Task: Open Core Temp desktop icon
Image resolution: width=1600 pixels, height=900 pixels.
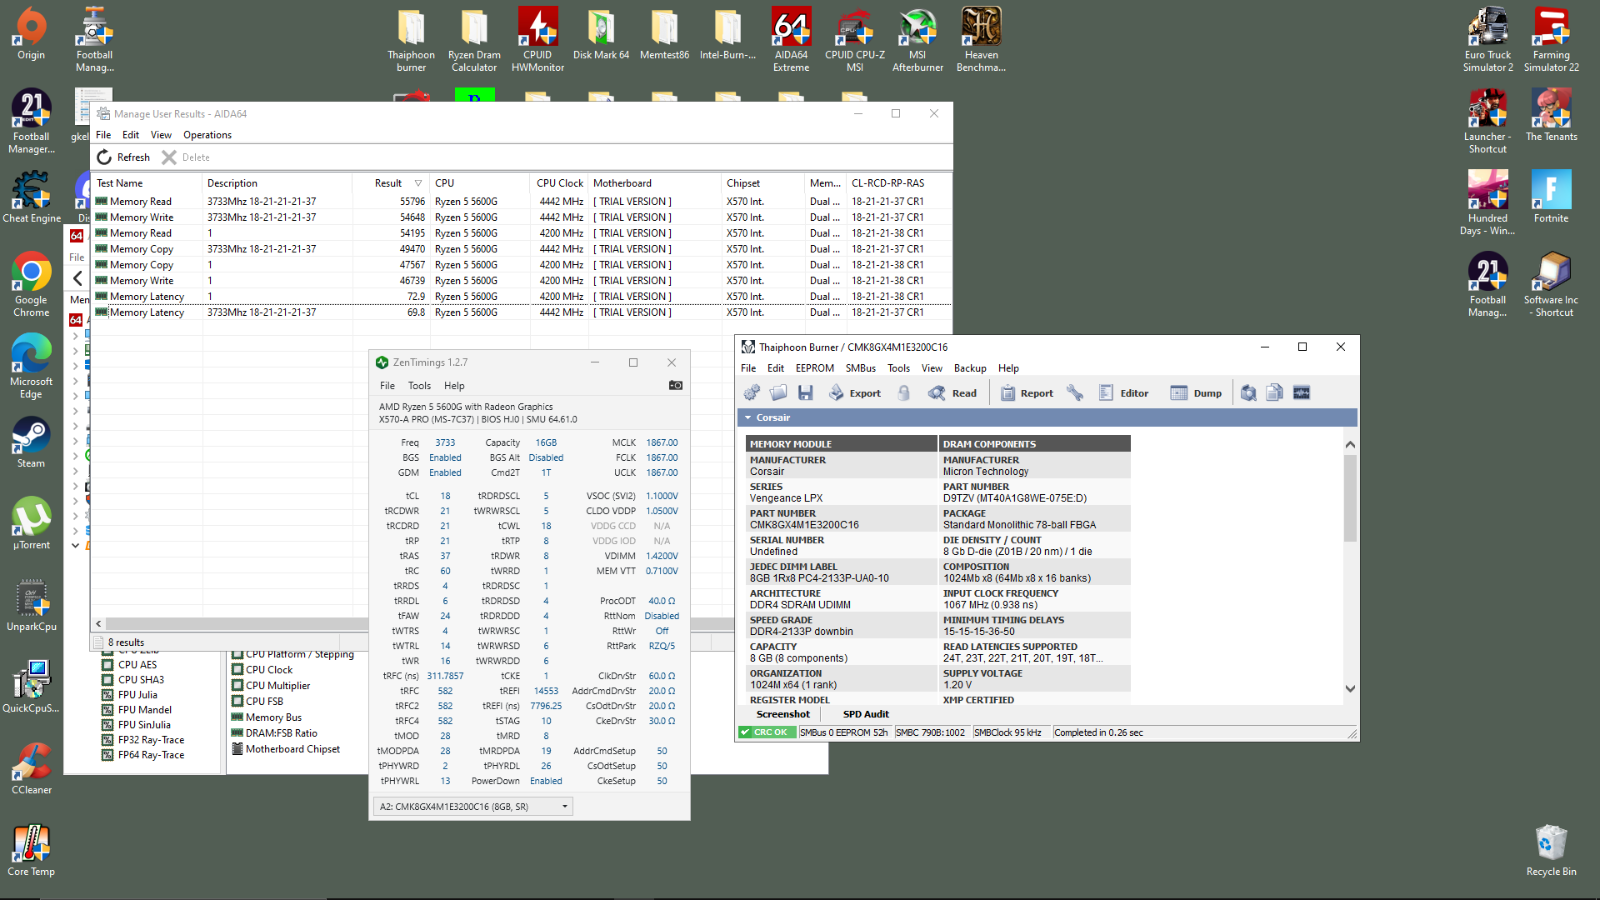Action: coord(31,850)
